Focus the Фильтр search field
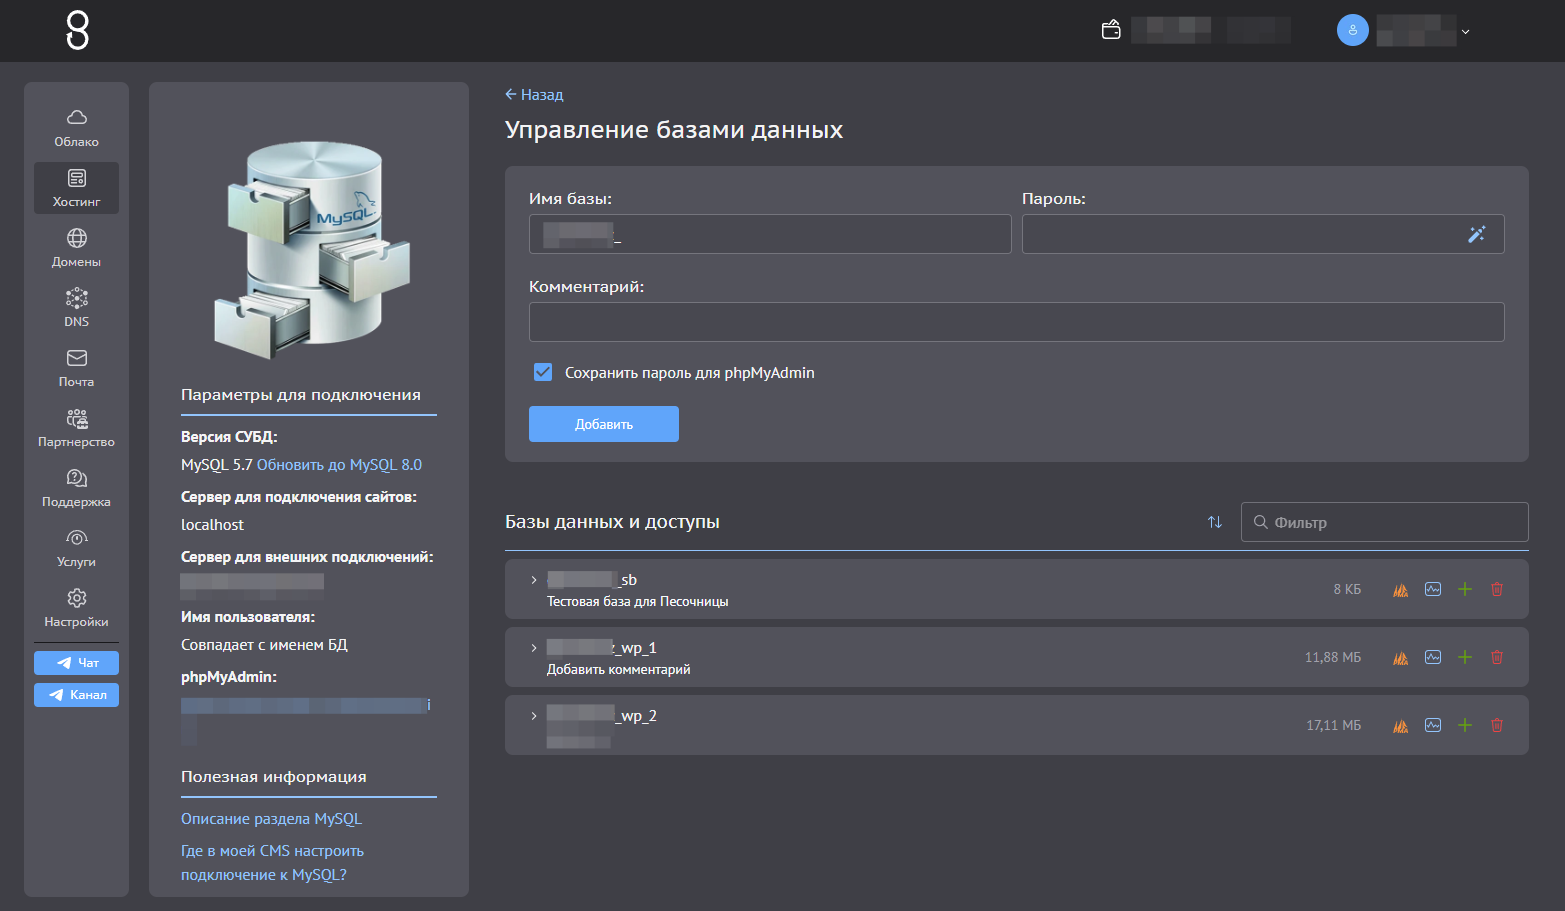The image size is (1565, 911). pyautogui.click(x=1385, y=522)
